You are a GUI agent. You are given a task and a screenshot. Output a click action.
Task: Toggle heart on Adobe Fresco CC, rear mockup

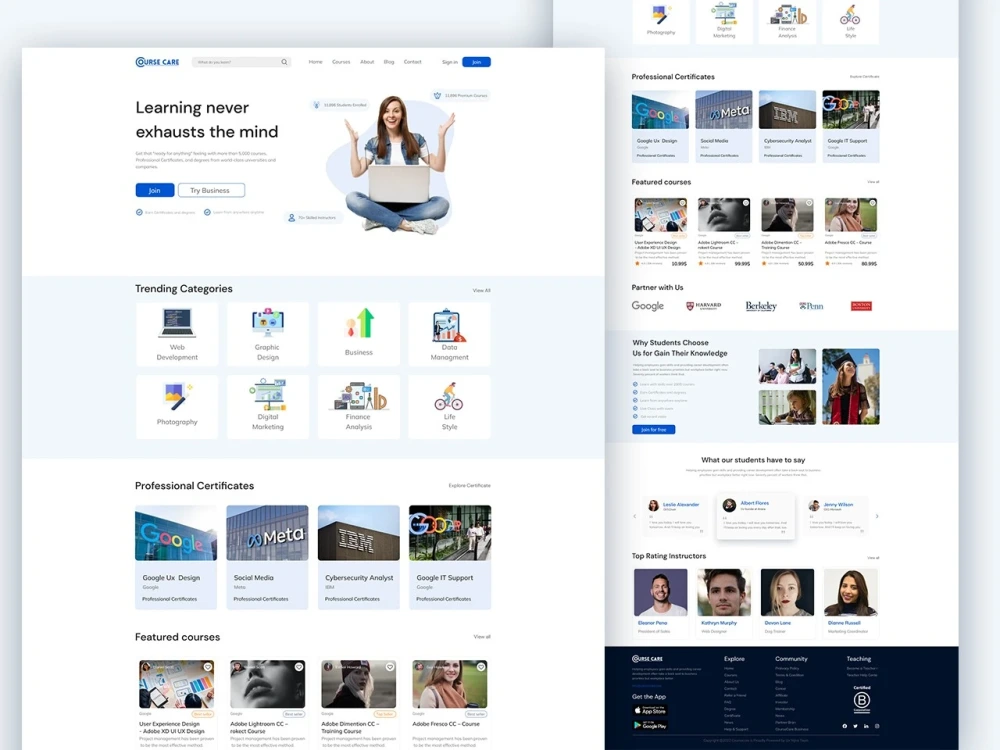tap(872, 203)
